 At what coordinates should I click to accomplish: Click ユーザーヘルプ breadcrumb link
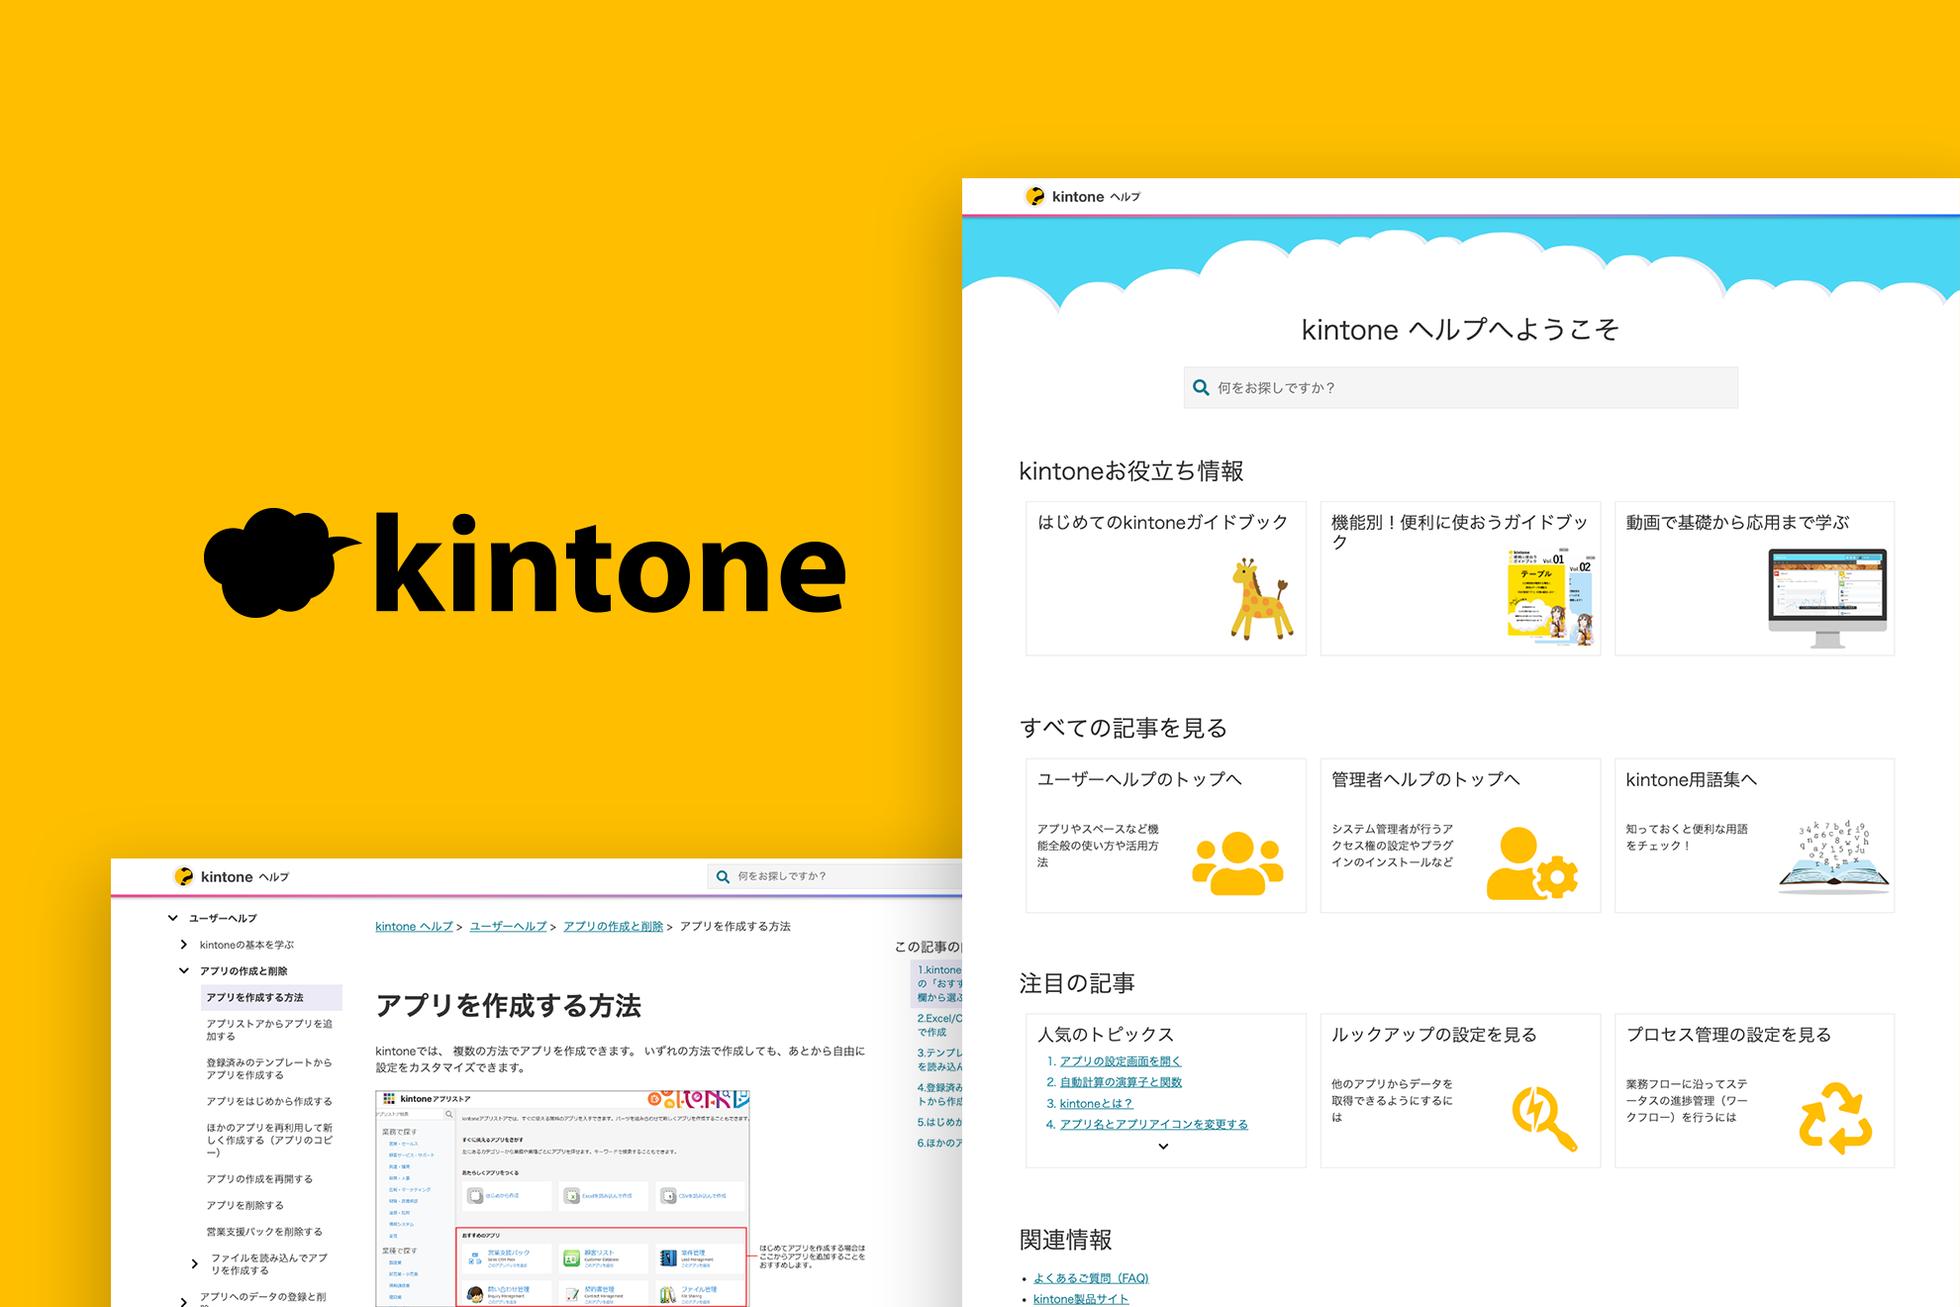(x=508, y=927)
